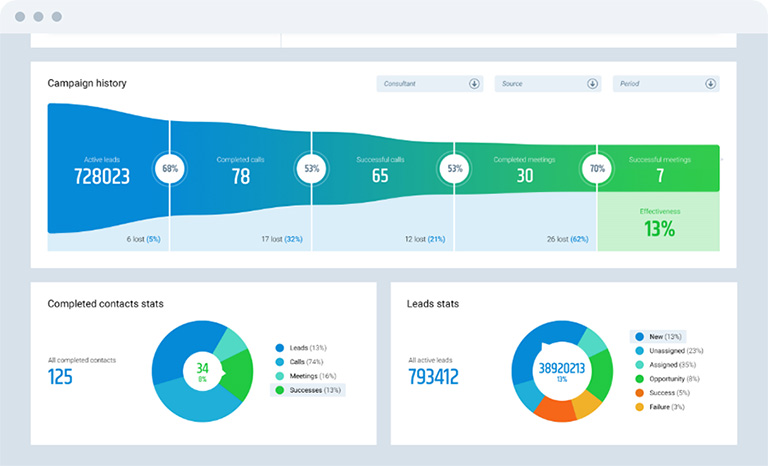Open the Period dropdown filter

pyautogui.click(x=665, y=84)
